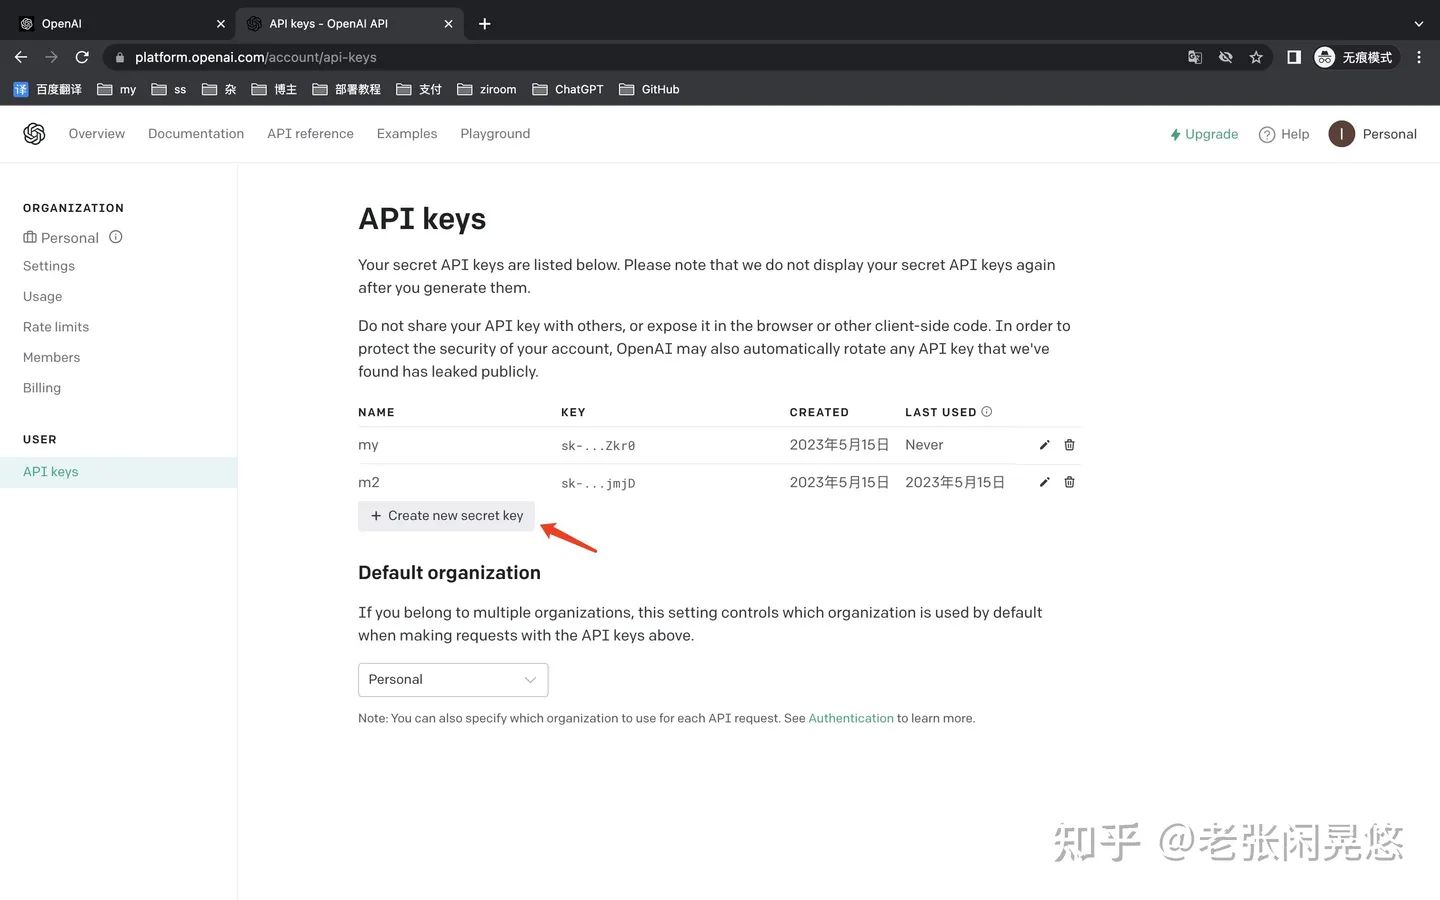Delete the API key named "my" via trash icon

pyautogui.click(x=1069, y=444)
